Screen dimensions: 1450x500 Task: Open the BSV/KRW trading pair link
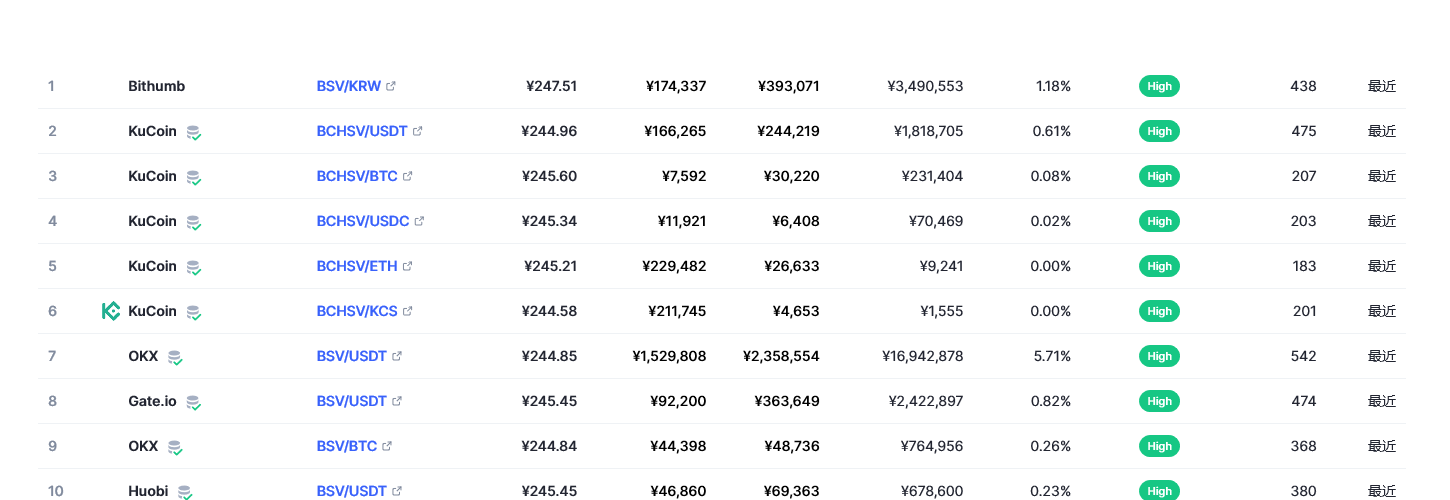point(348,86)
